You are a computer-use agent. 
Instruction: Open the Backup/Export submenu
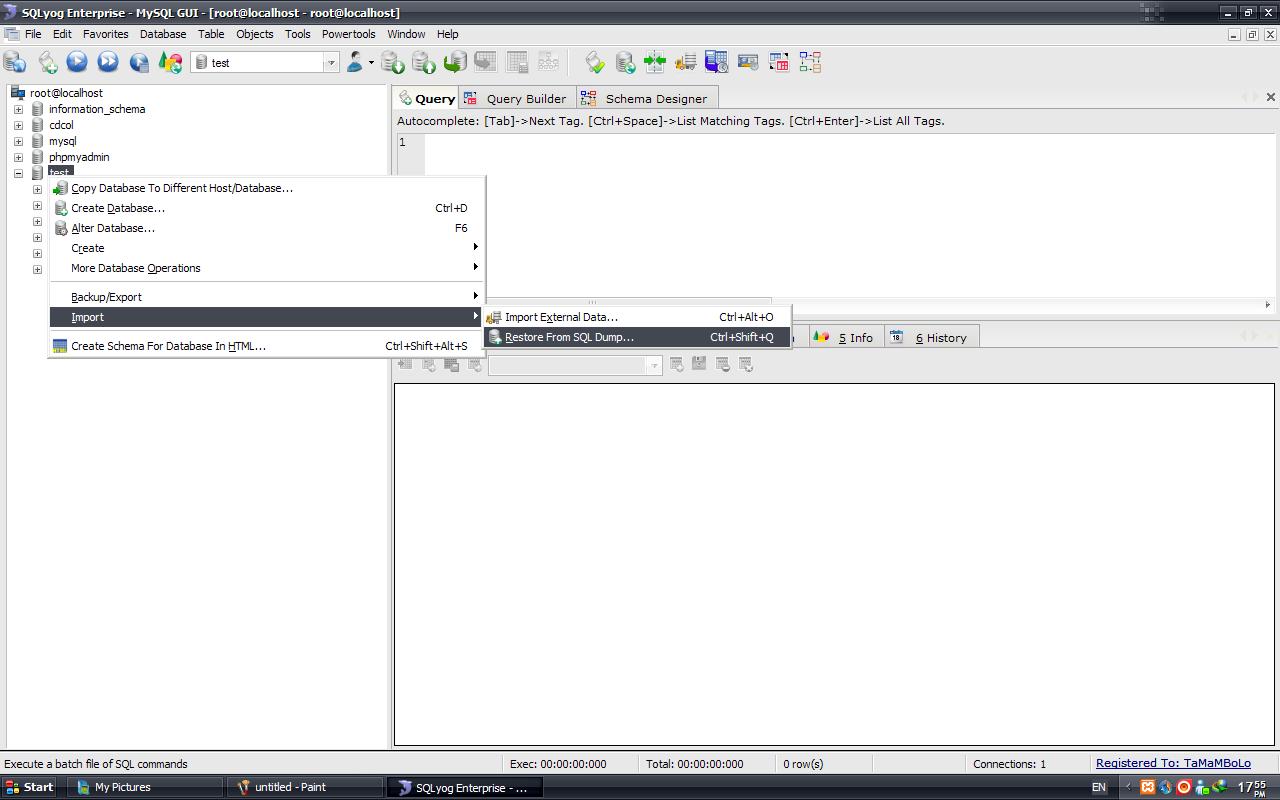[266, 297]
